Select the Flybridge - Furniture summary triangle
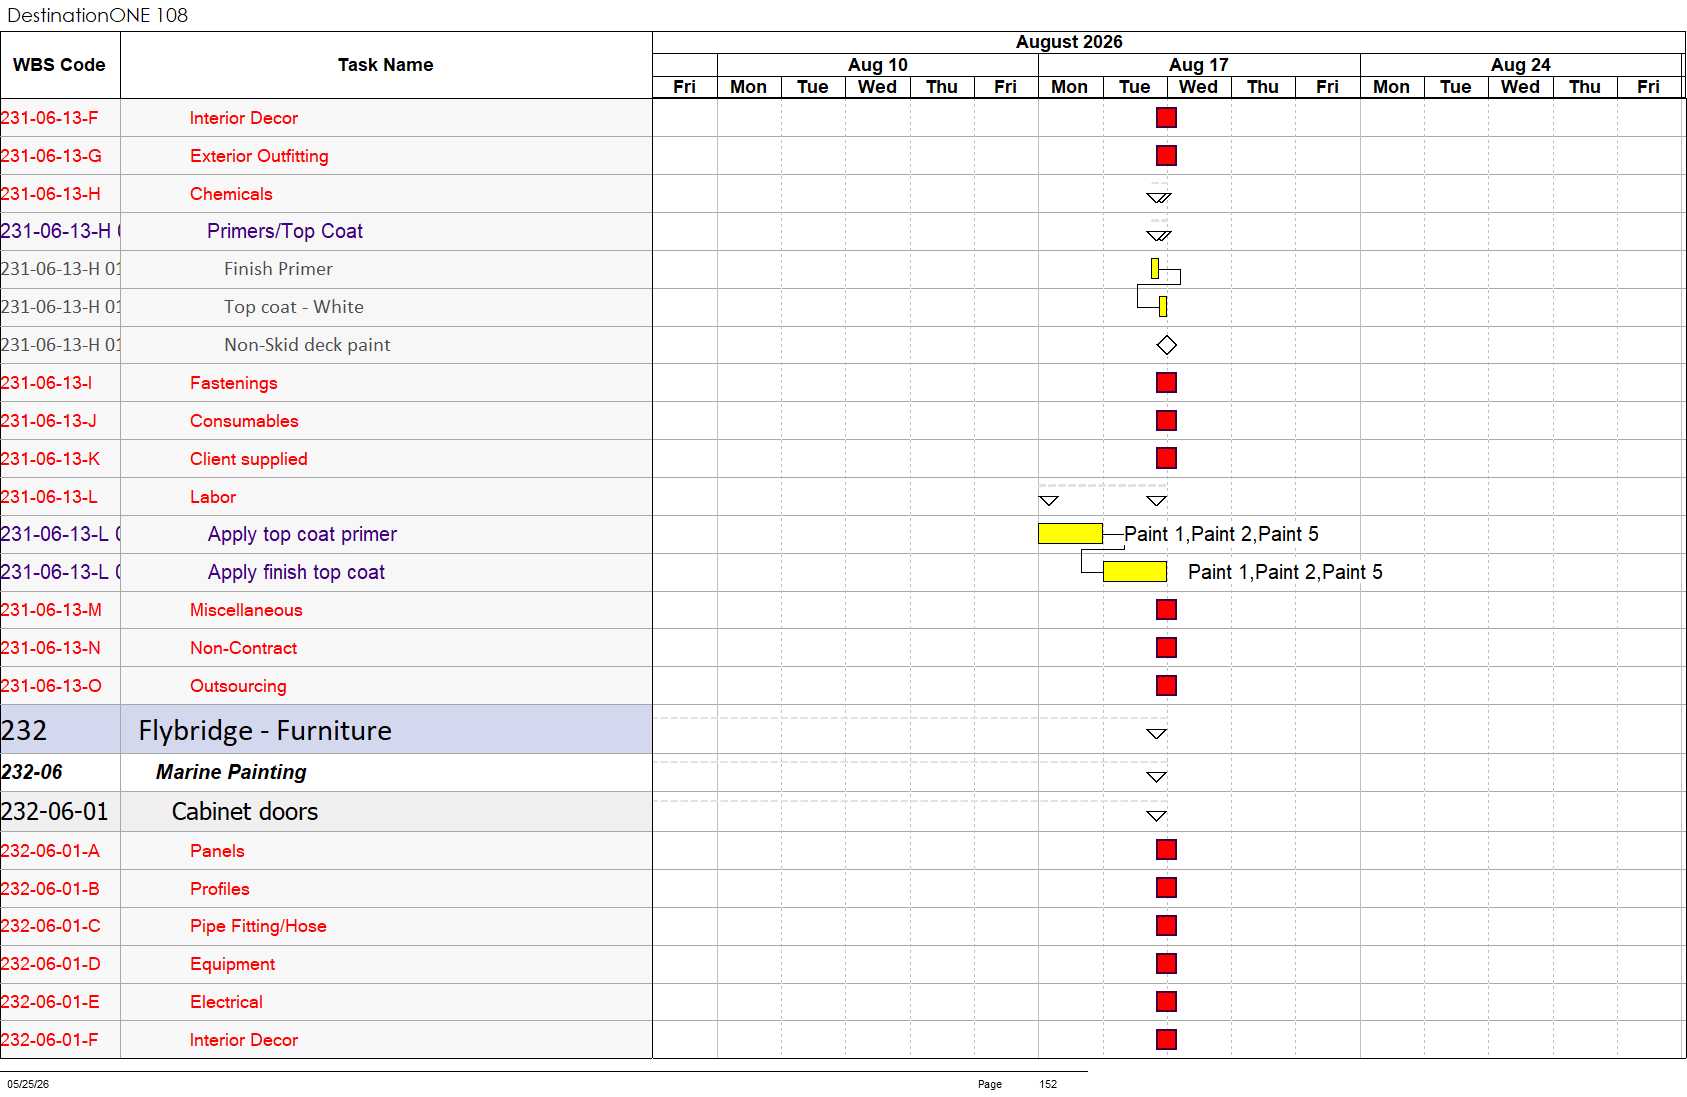The width and height of the screenshot is (1687, 1097). tap(1157, 734)
